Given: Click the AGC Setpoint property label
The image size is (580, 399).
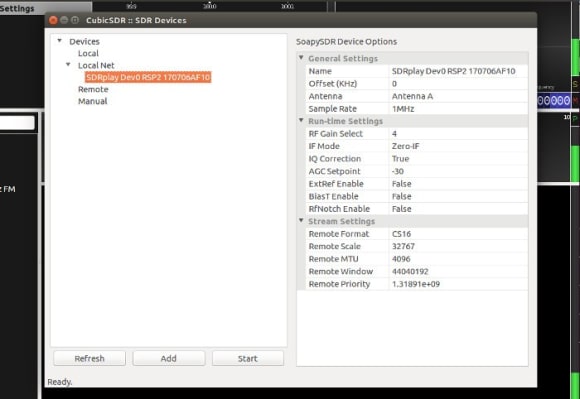Looking at the screenshot, I should pyautogui.click(x=334, y=171).
